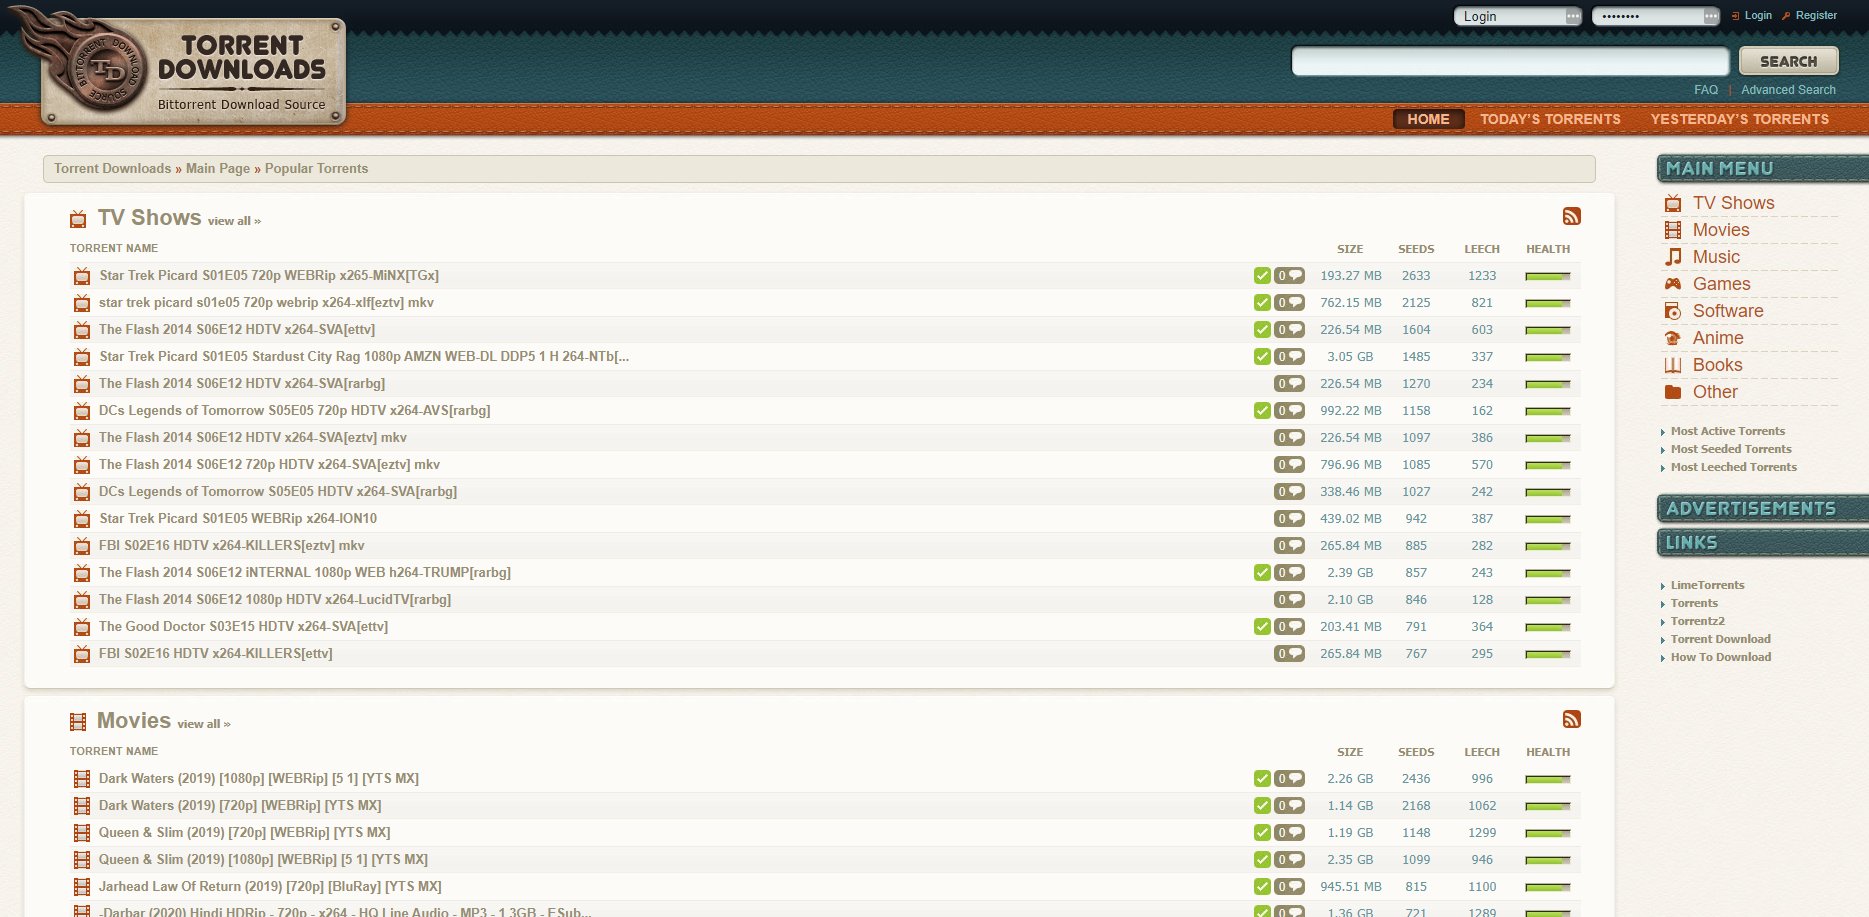Click health bar of FBI S02E16 KILLERS[ettv]
The image size is (1869, 917).
coord(1547,654)
